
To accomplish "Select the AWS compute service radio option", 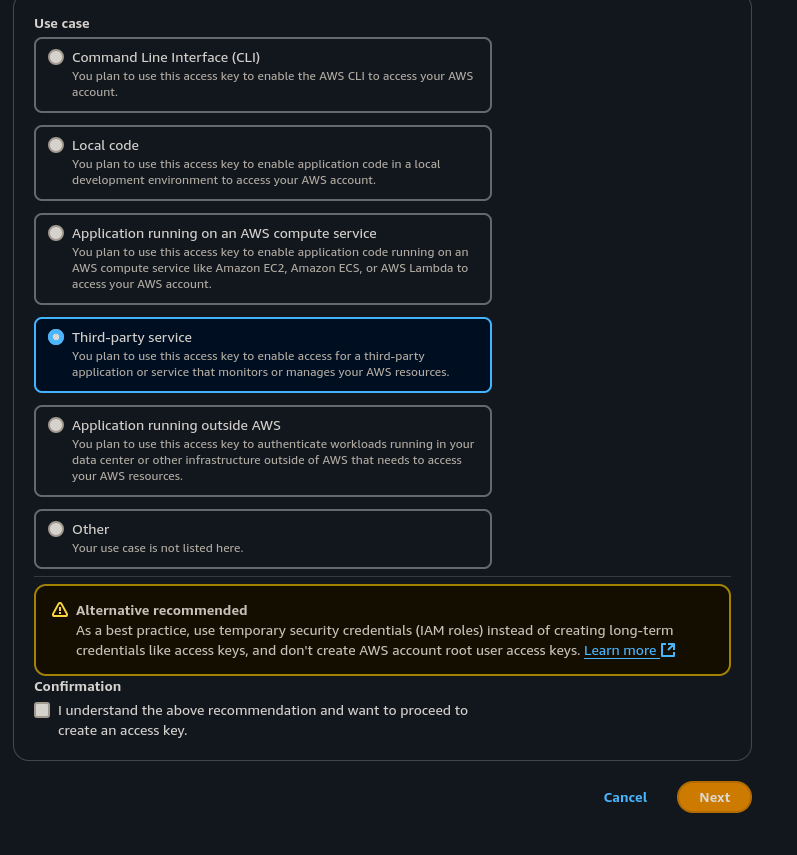I will click(56, 233).
